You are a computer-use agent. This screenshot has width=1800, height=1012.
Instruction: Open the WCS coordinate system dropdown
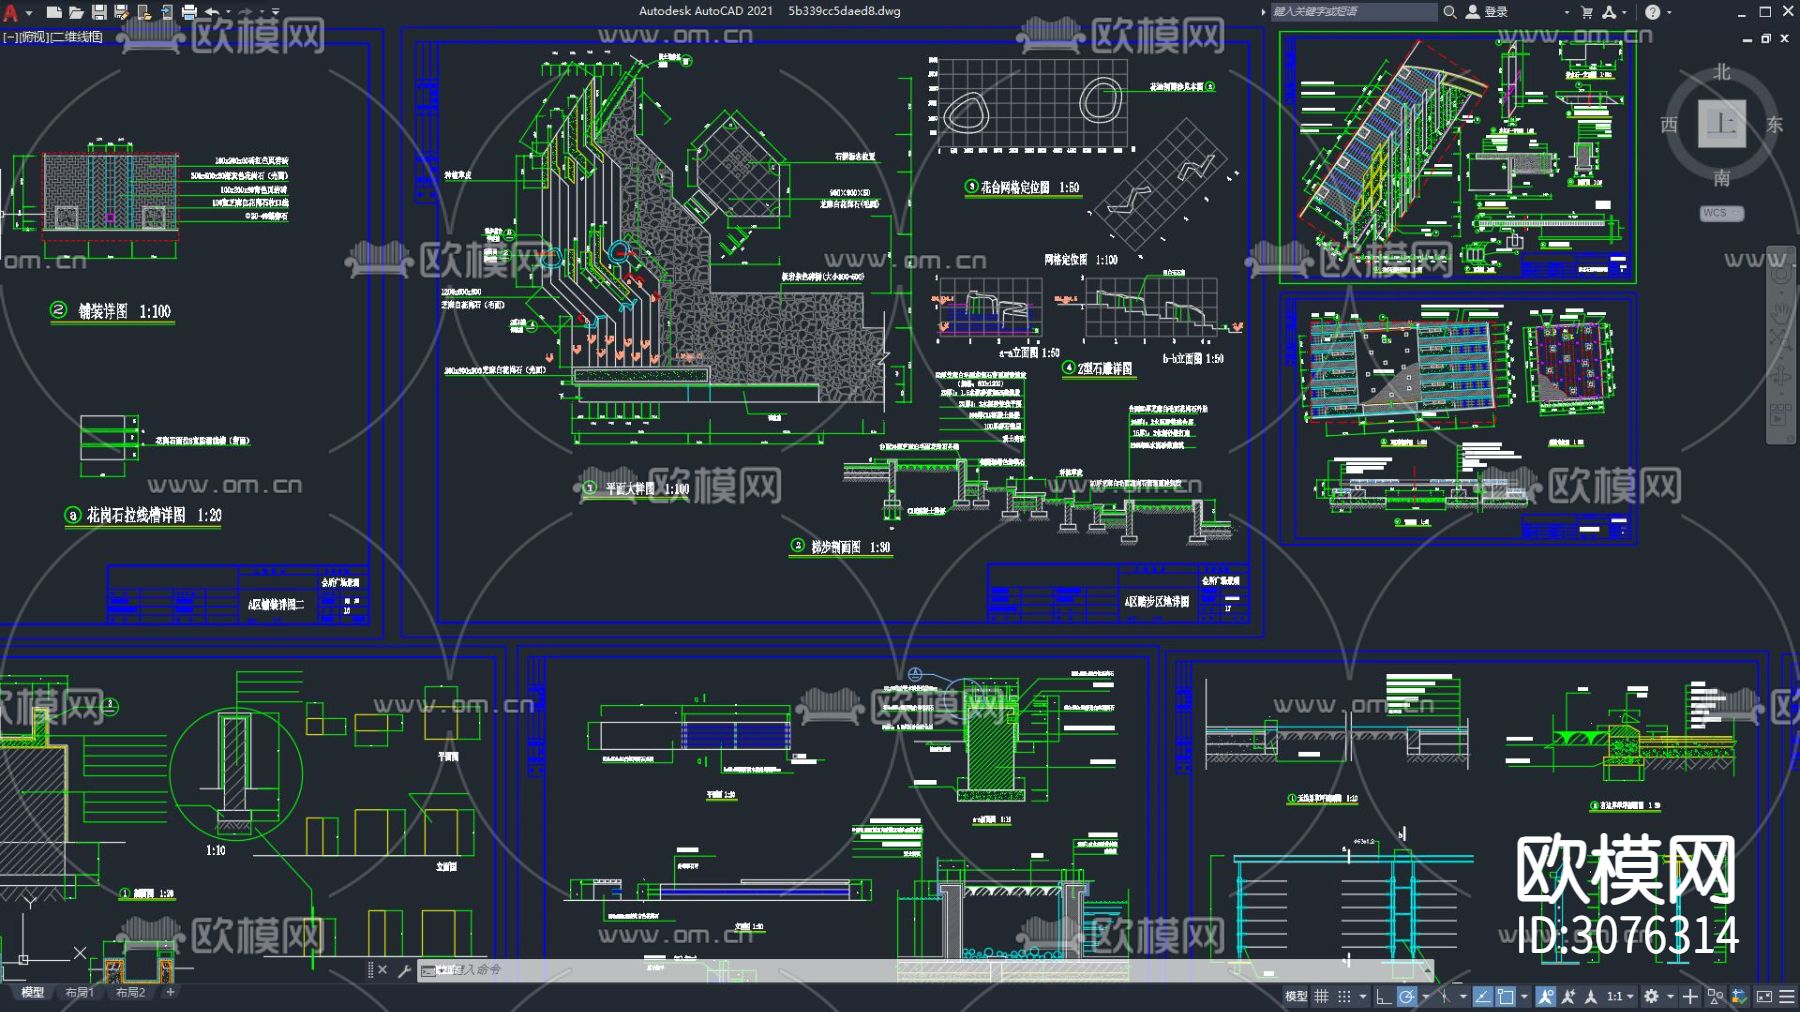pyautogui.click(x=1722, y=213)
